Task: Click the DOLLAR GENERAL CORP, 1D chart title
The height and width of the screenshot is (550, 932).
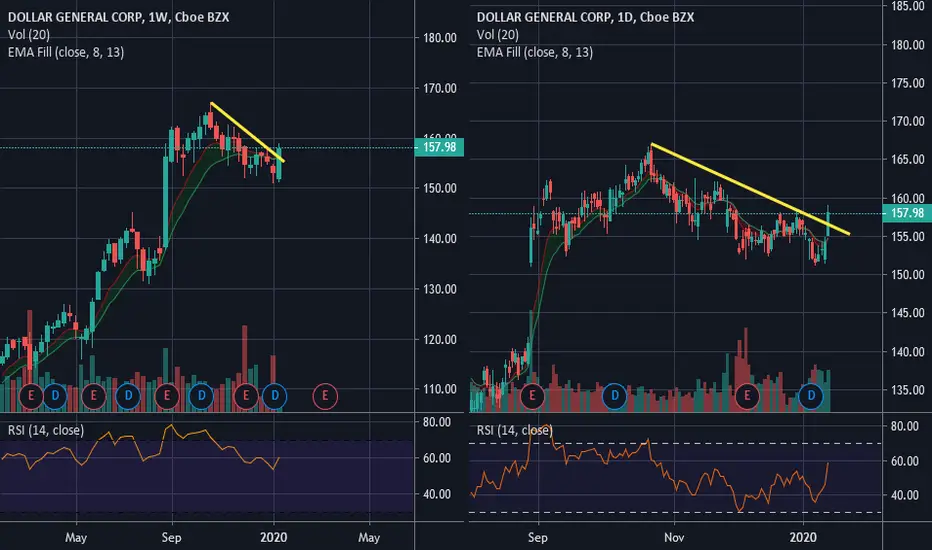Action: (585, 17)
